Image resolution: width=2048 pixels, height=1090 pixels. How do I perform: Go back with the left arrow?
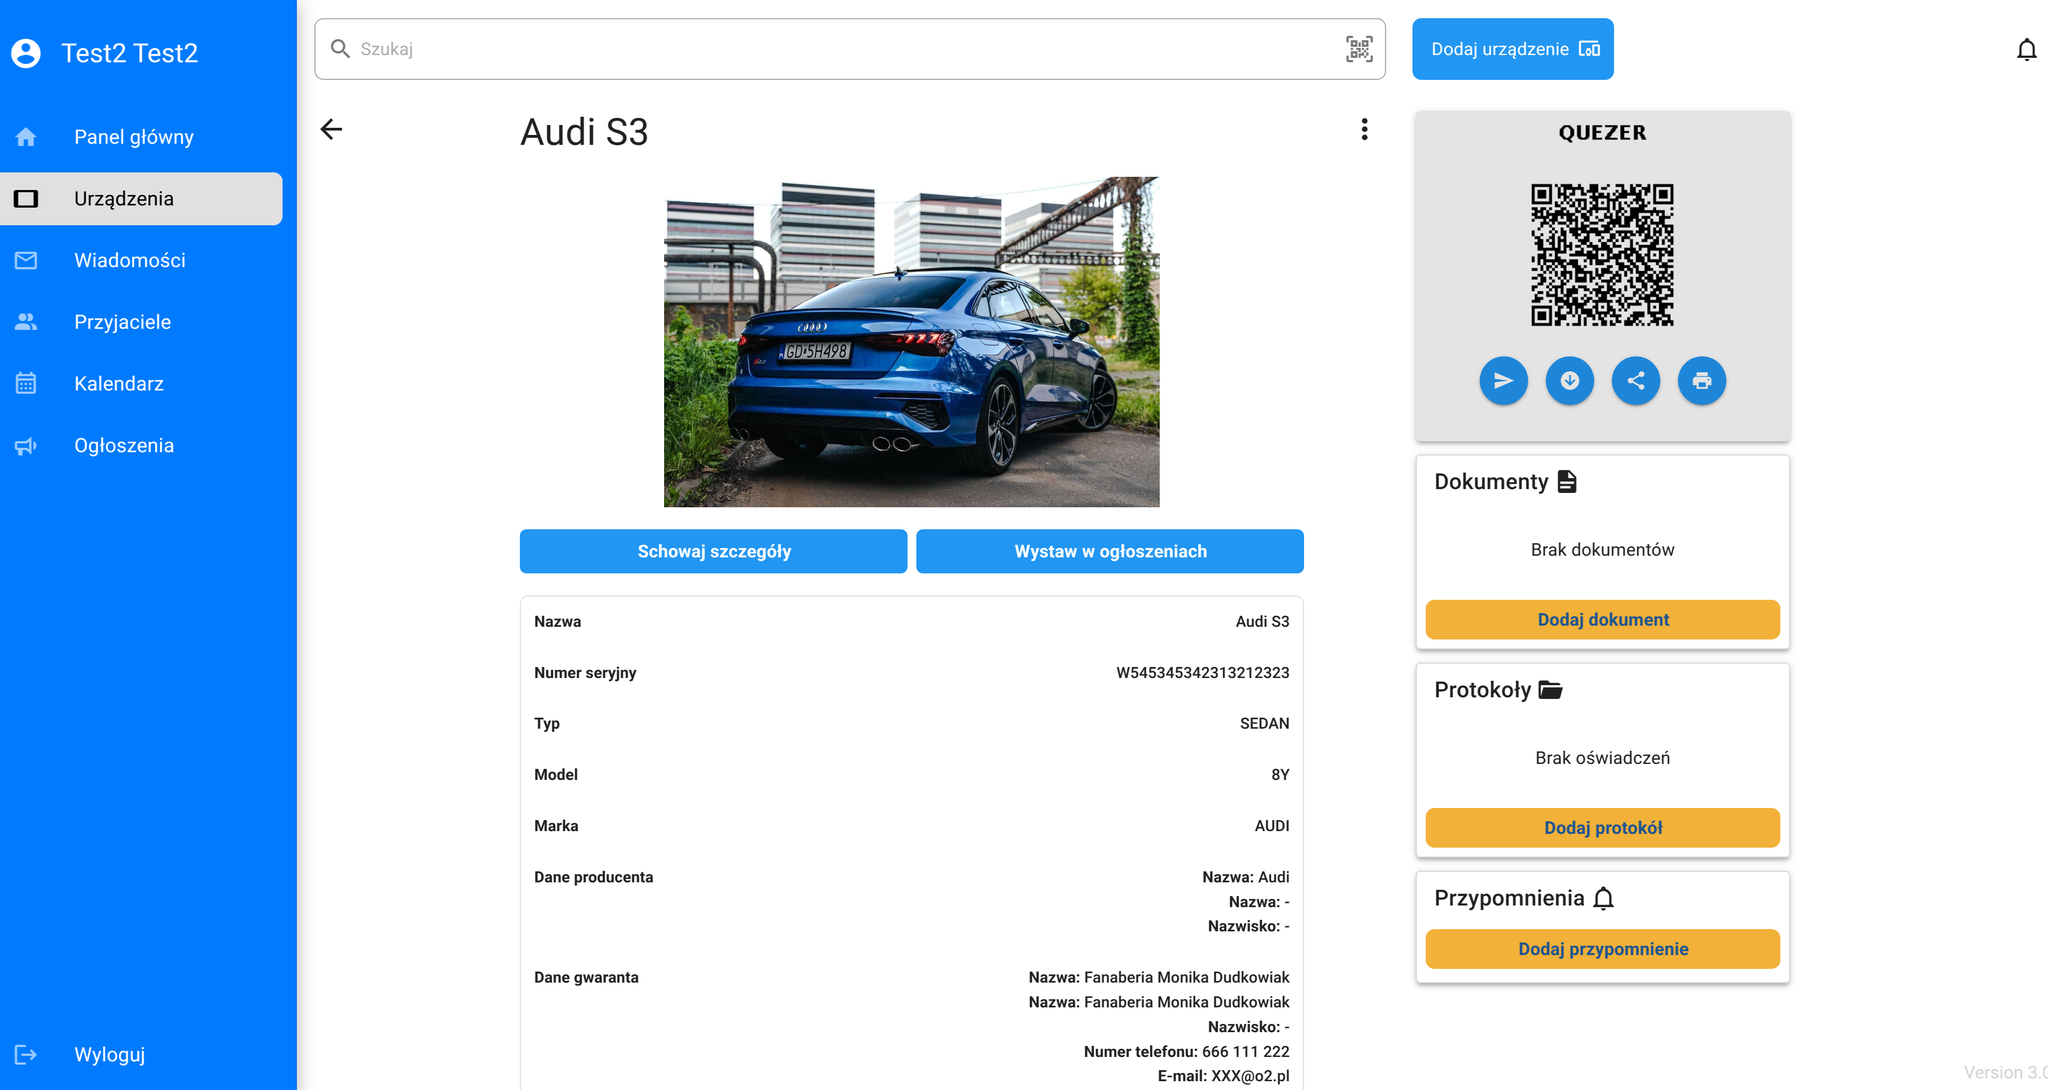tap(331, 129)
